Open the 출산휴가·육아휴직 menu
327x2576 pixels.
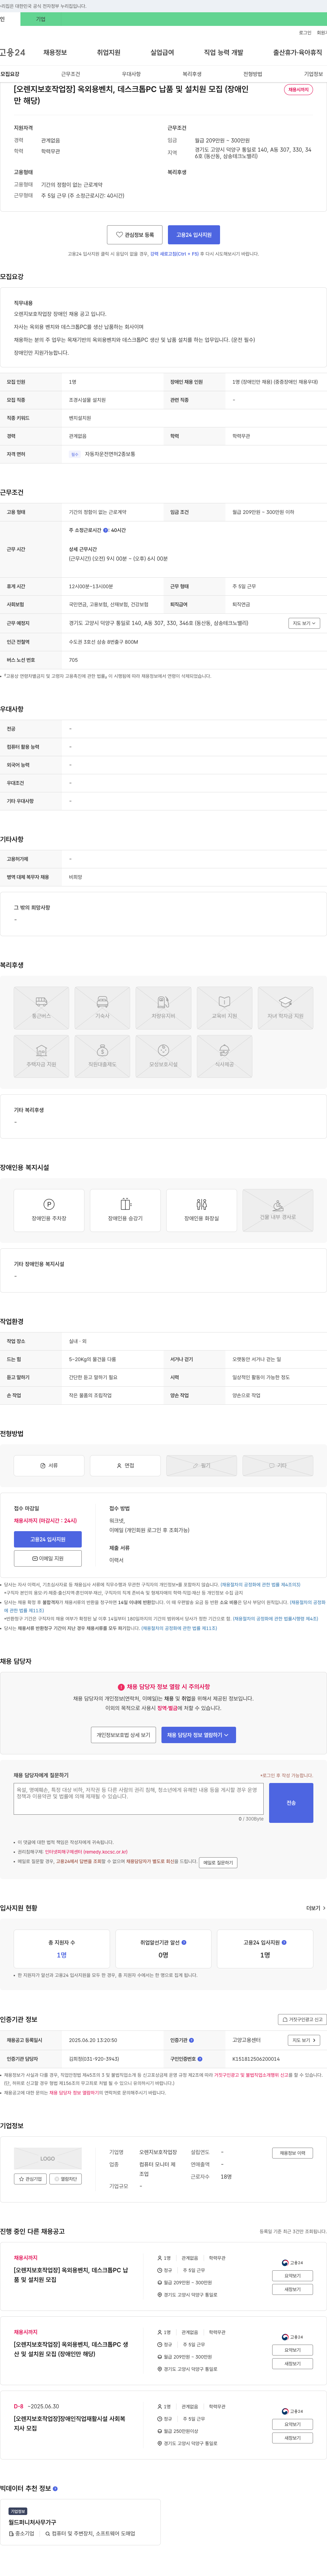[298, 52]
